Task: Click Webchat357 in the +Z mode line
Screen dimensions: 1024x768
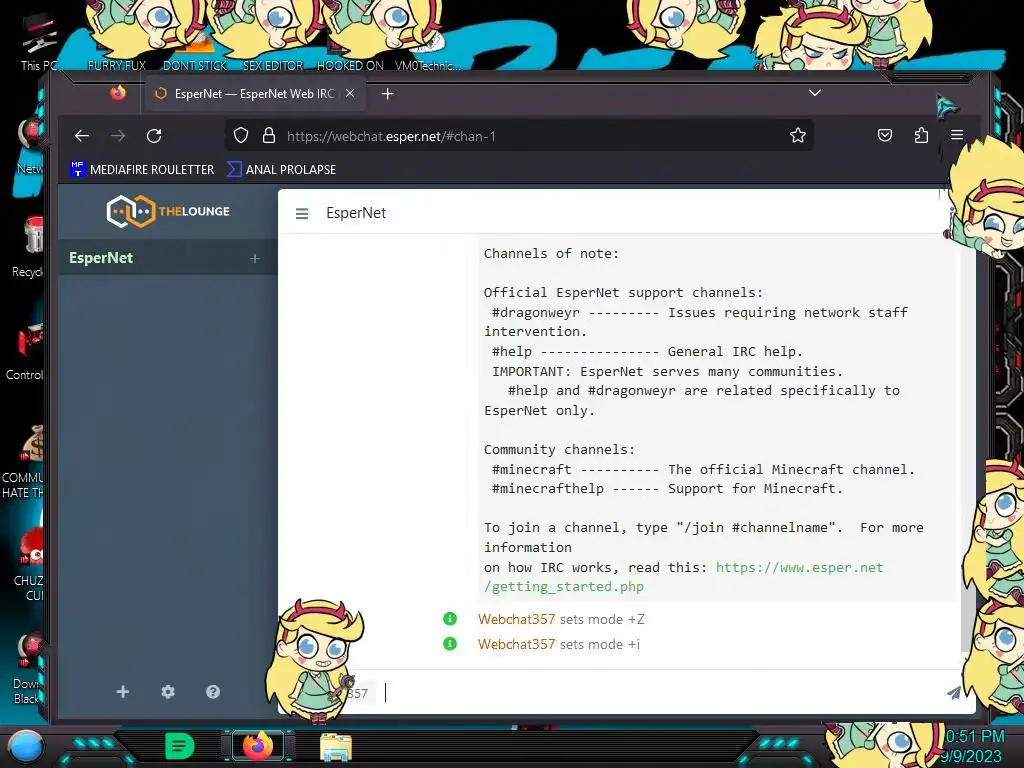Action: point(517,619)
